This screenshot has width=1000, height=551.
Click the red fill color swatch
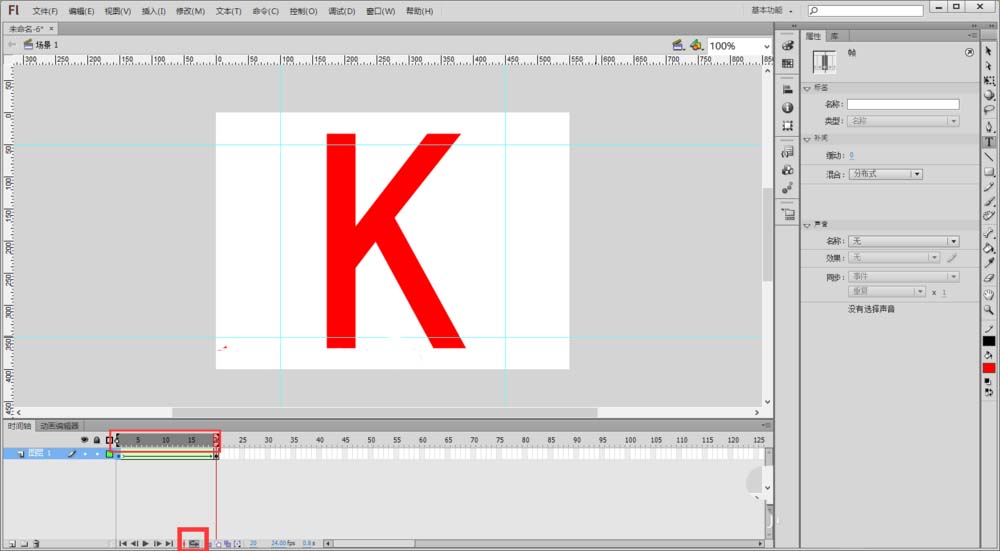989,368
